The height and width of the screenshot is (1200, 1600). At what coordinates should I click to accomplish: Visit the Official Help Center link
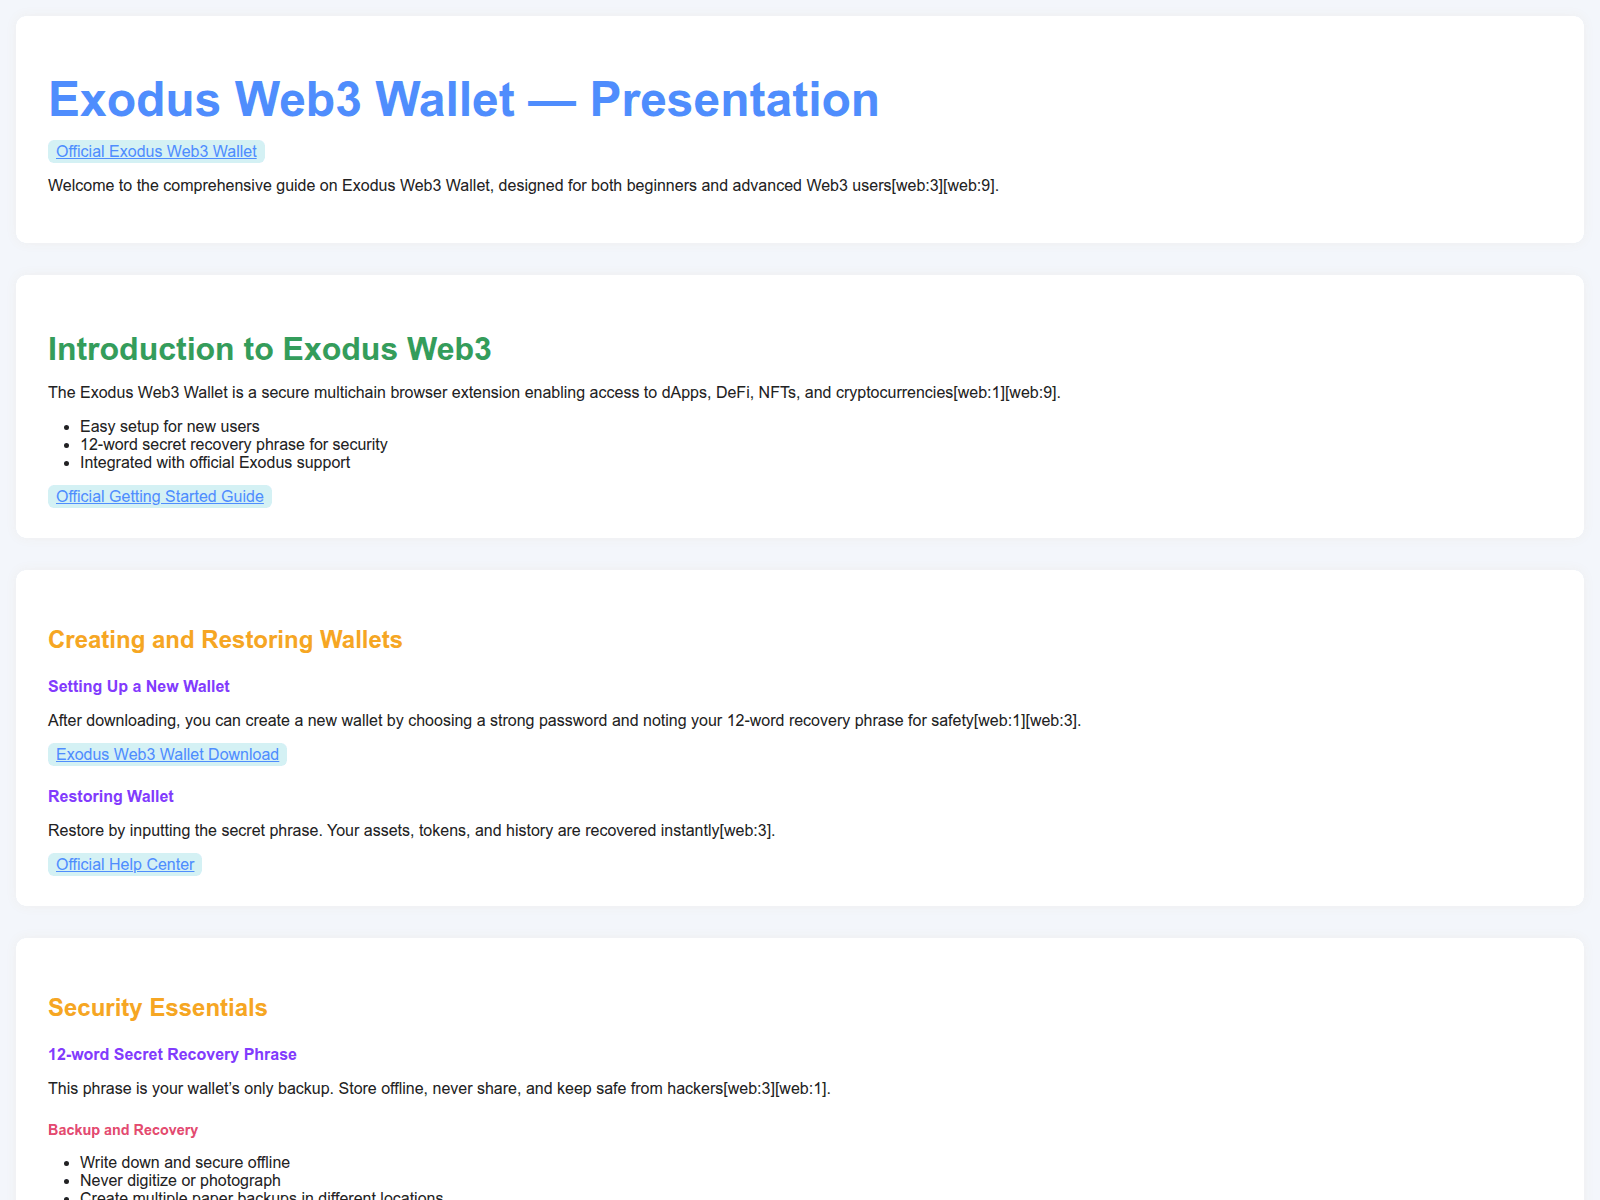click(x=125, y=864)
